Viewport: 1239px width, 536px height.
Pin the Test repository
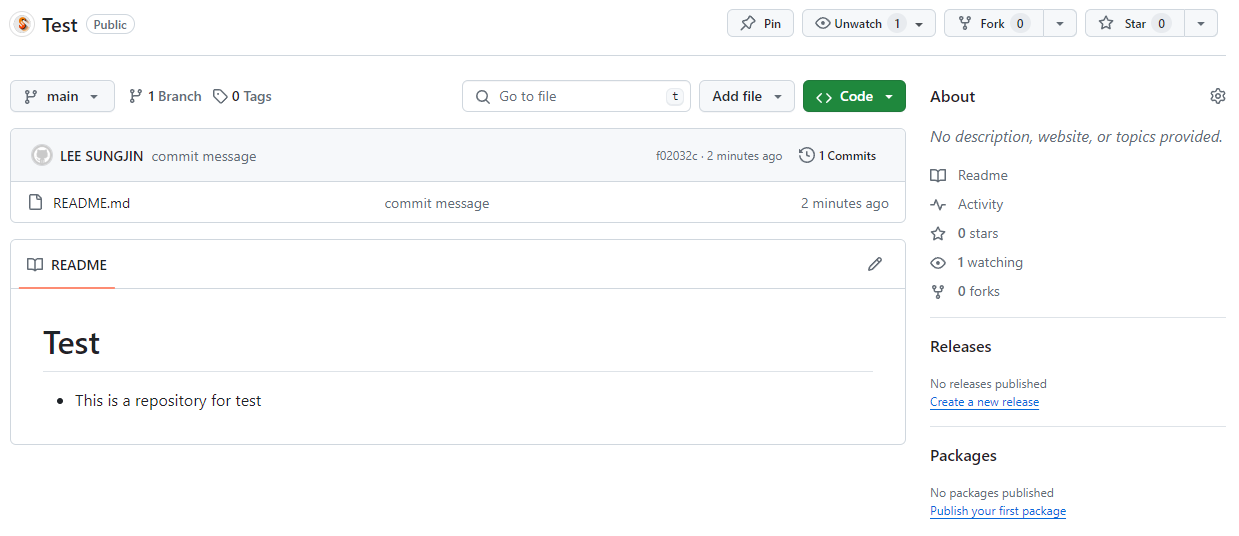(760, 23)
